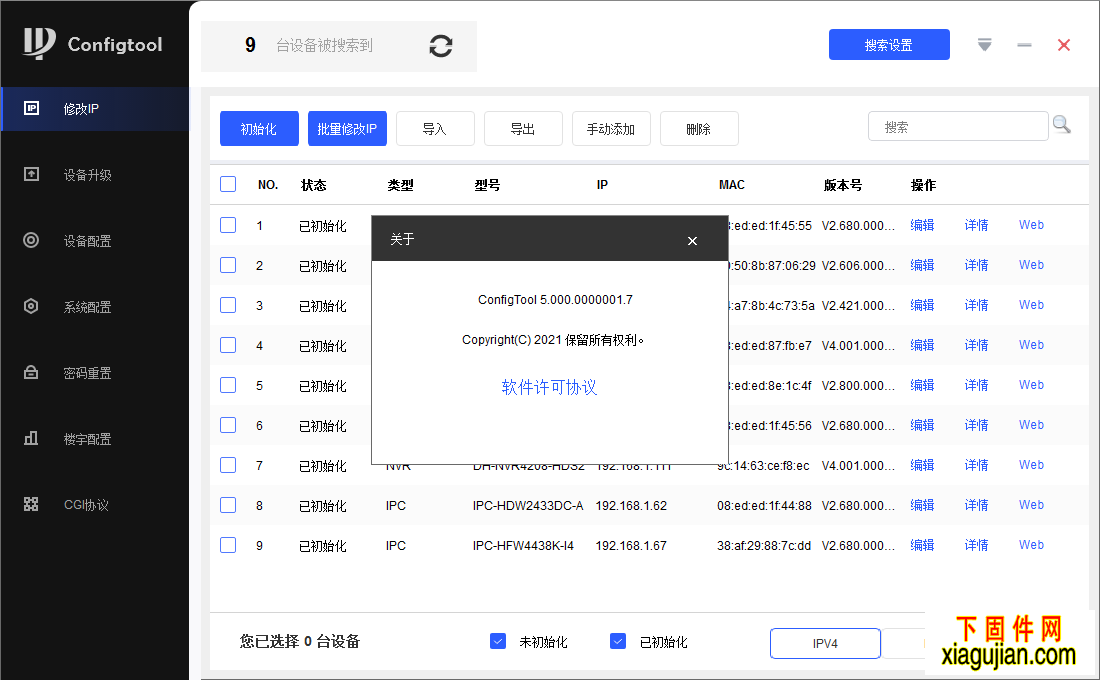
Task: Click 编辑 for device row 1
Action: 922,225
